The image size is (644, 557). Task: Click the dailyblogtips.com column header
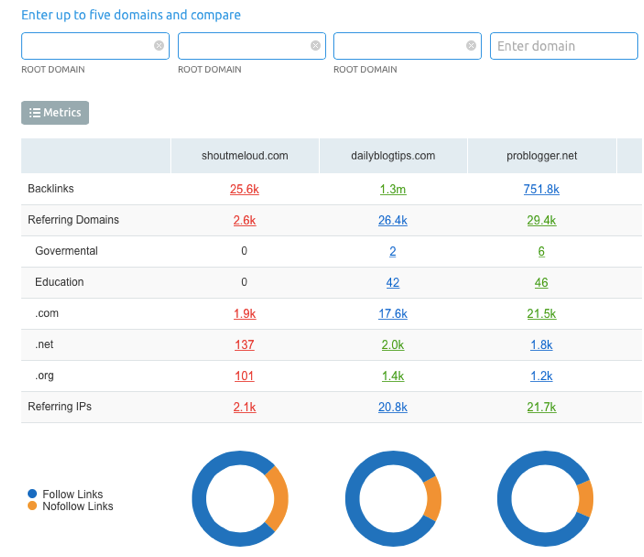[x=393, y=156]
